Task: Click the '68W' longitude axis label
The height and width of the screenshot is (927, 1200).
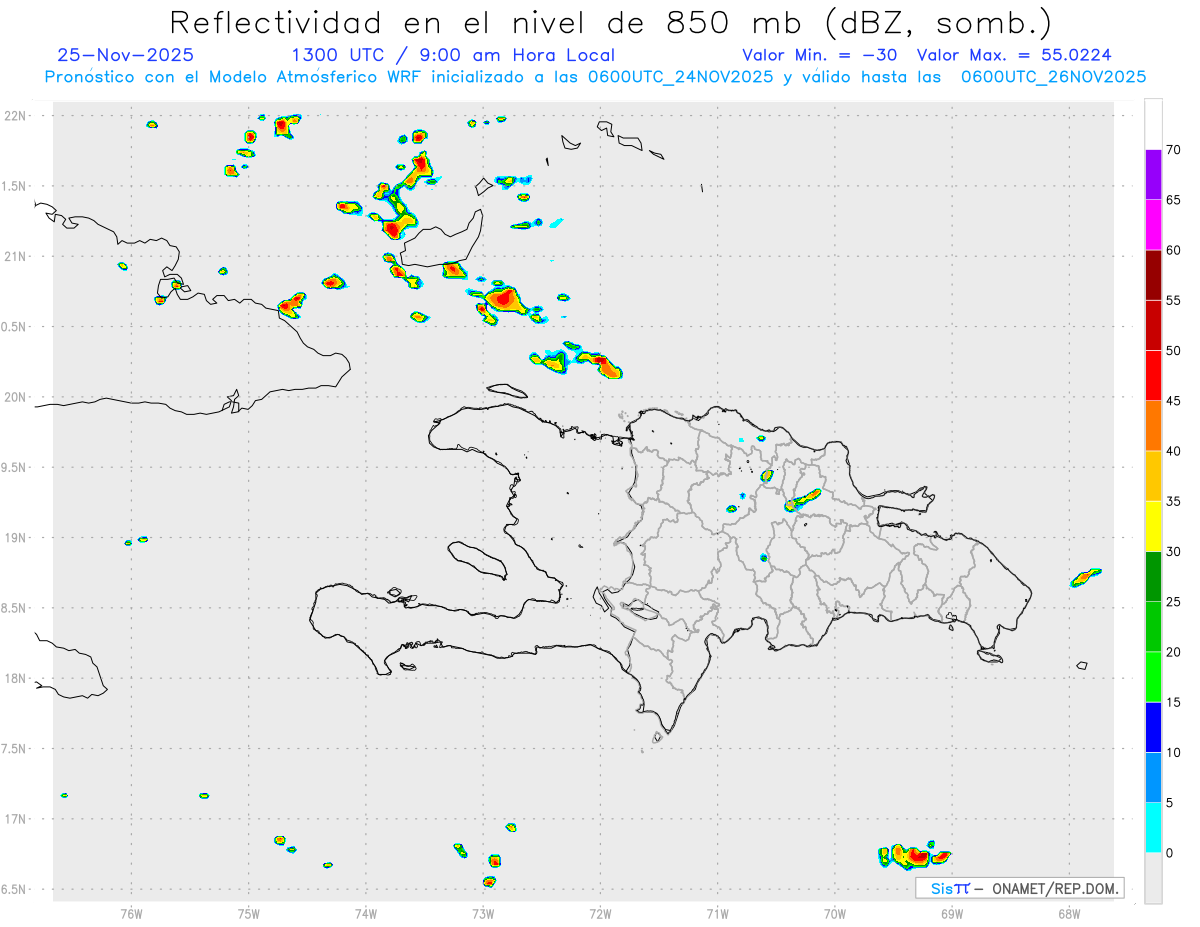Action: pos(1069,913)
